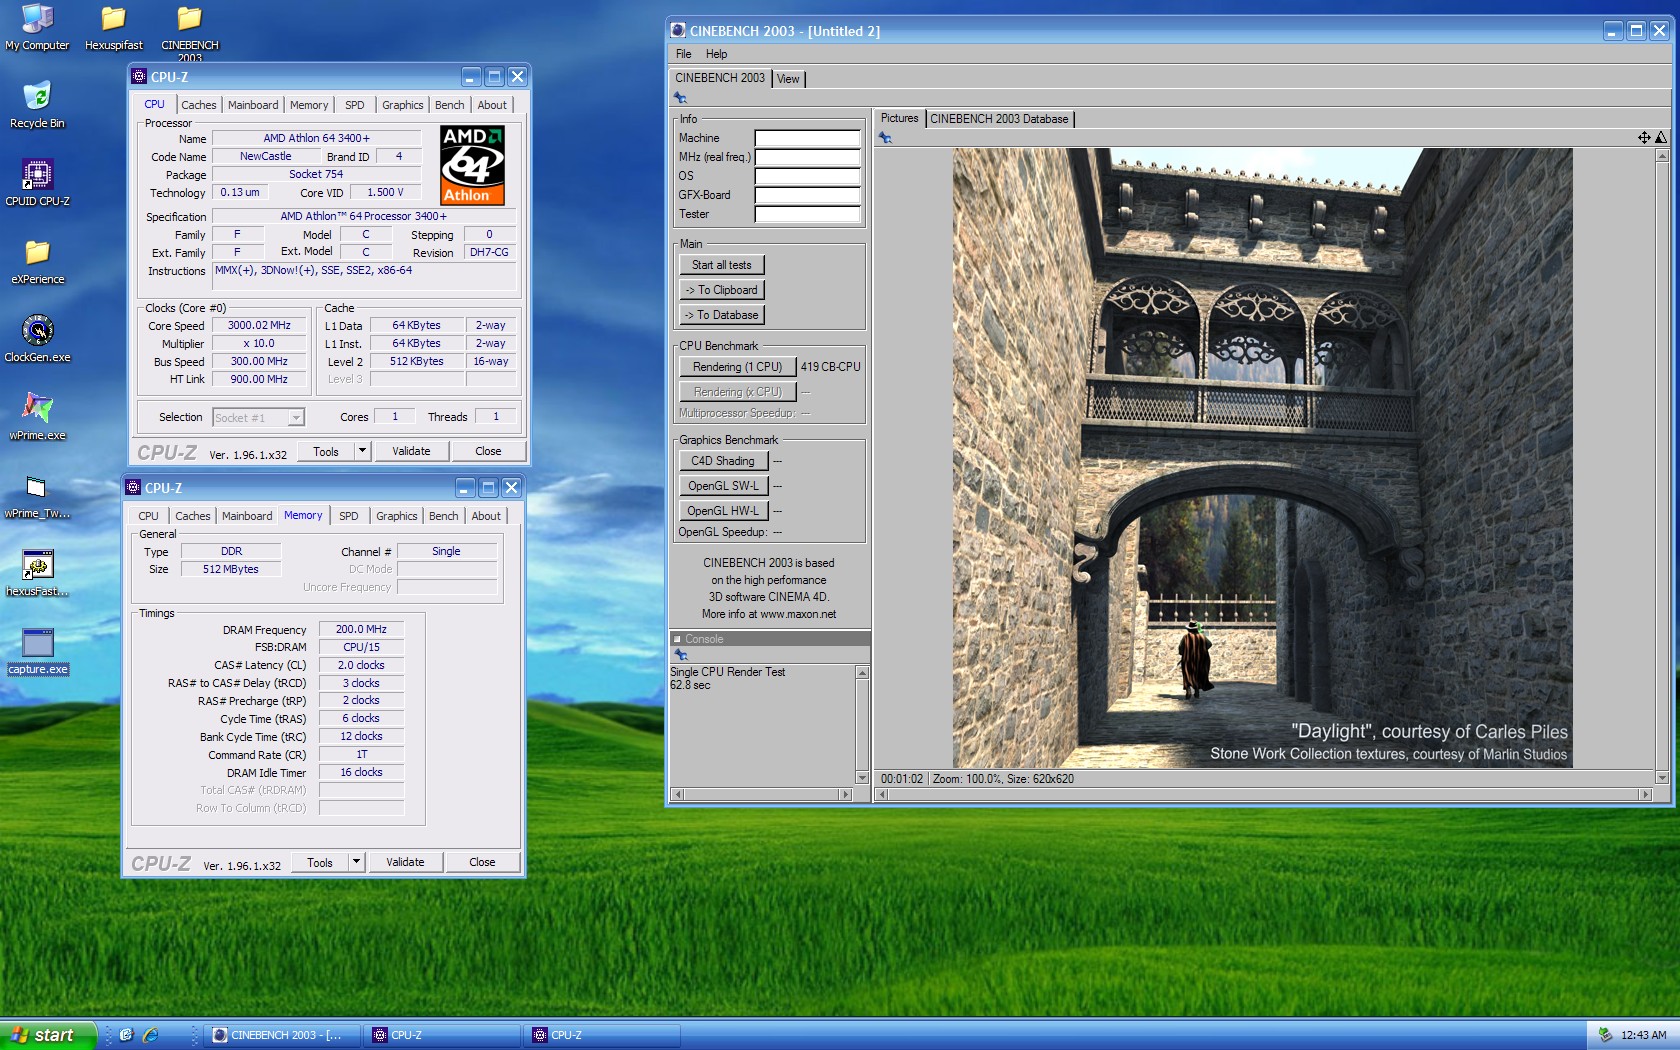
Task: Click the system tray notification icon
Action: pyautogui.click(x=1605, y=1035)
